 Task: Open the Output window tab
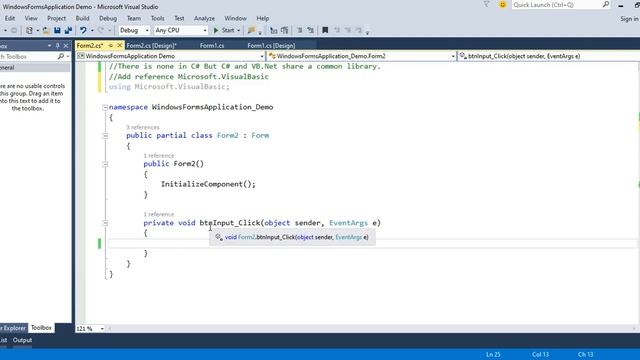(22, 340)
